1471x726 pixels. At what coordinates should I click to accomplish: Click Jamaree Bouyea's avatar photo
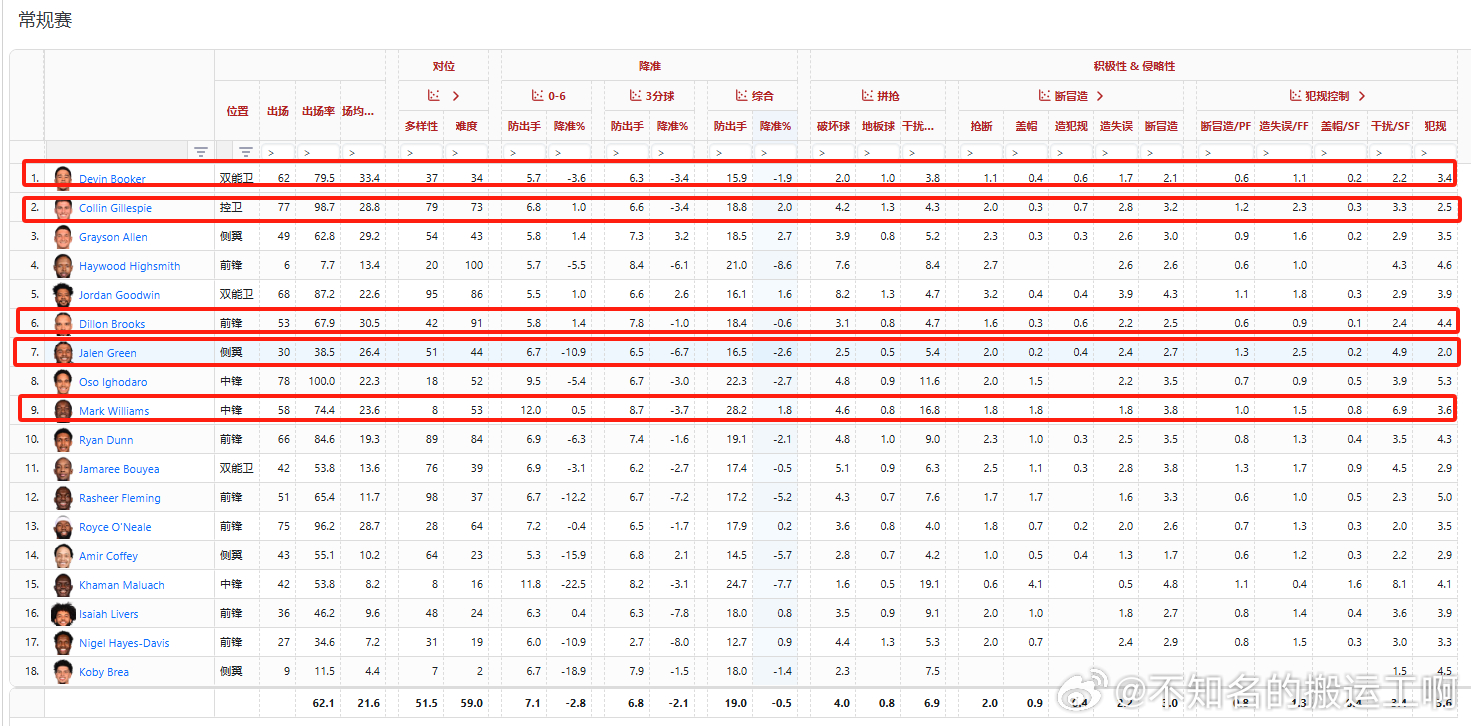click(64, 469)
